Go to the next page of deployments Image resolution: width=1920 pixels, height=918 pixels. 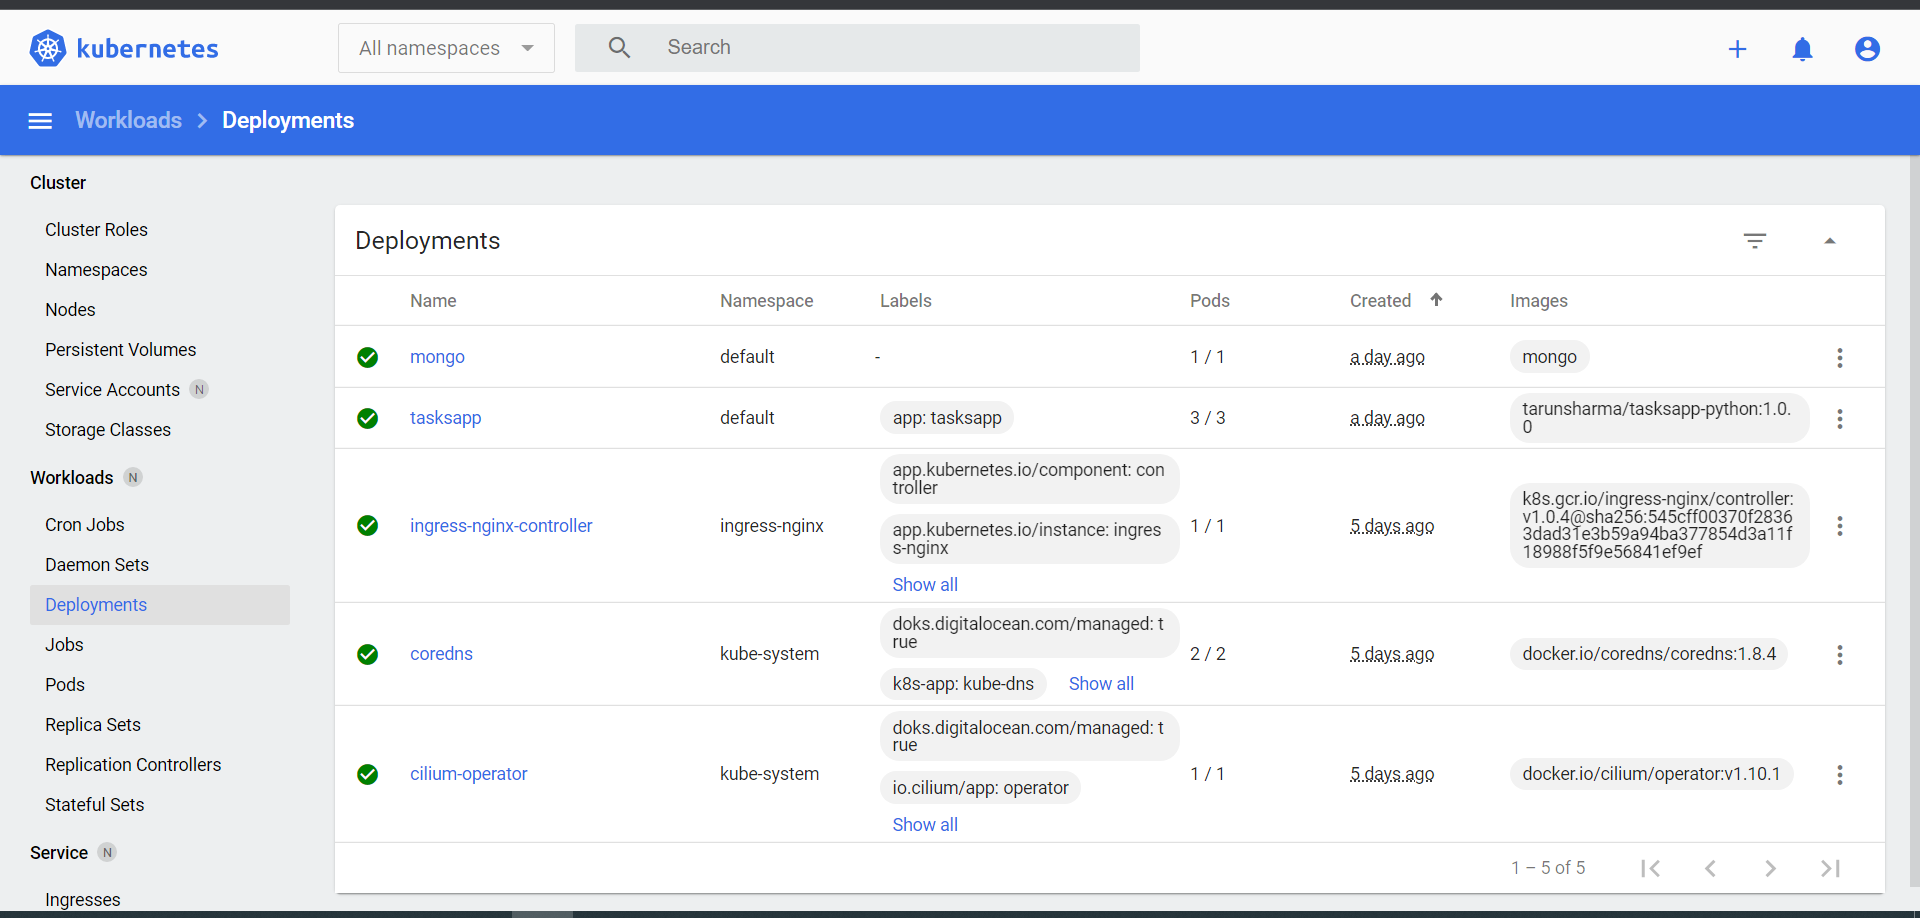coord(1770,868)
